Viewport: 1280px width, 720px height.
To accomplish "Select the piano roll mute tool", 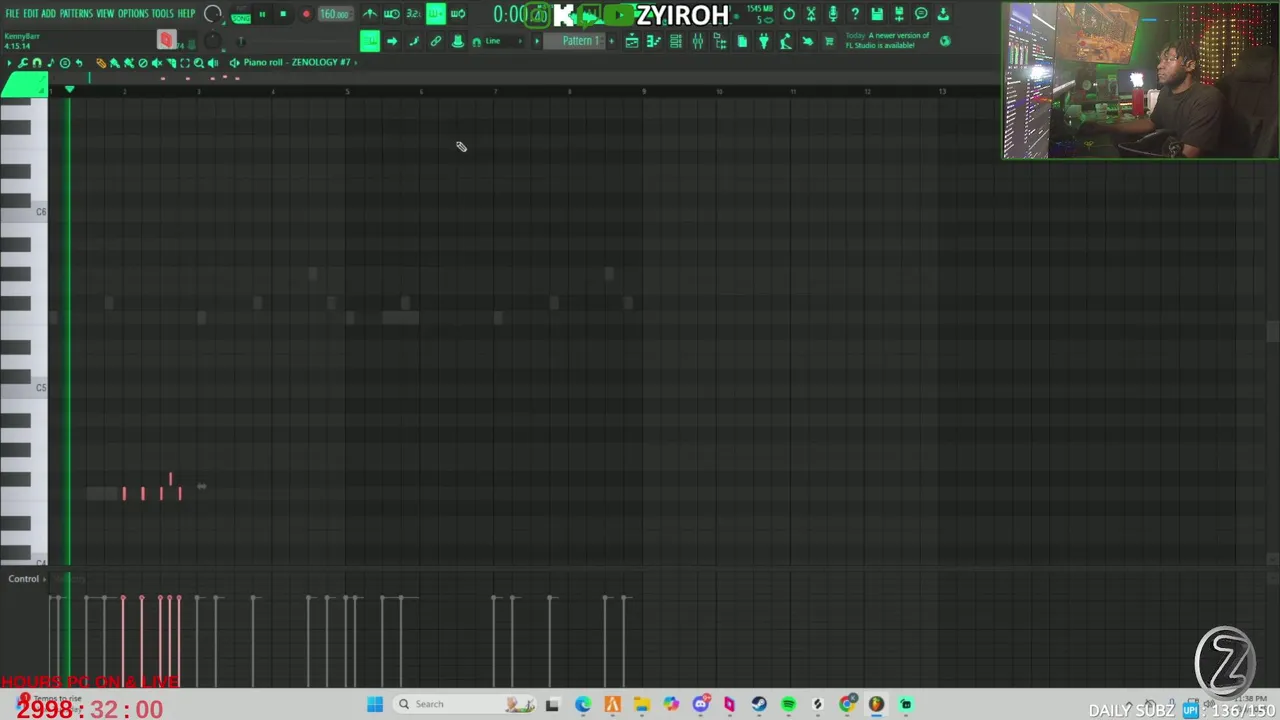I will click(156, 62).
